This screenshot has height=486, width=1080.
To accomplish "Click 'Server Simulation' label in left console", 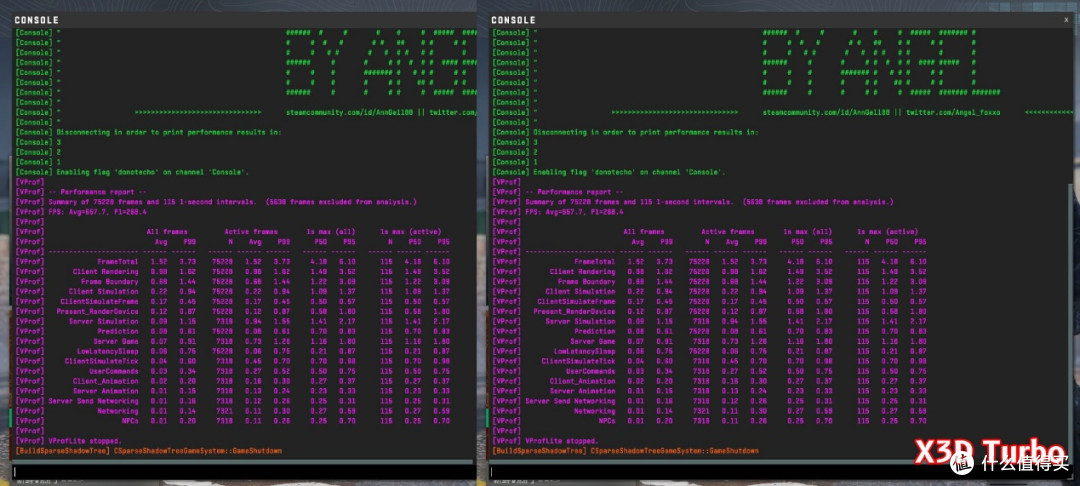I will (x=103, y=321).
